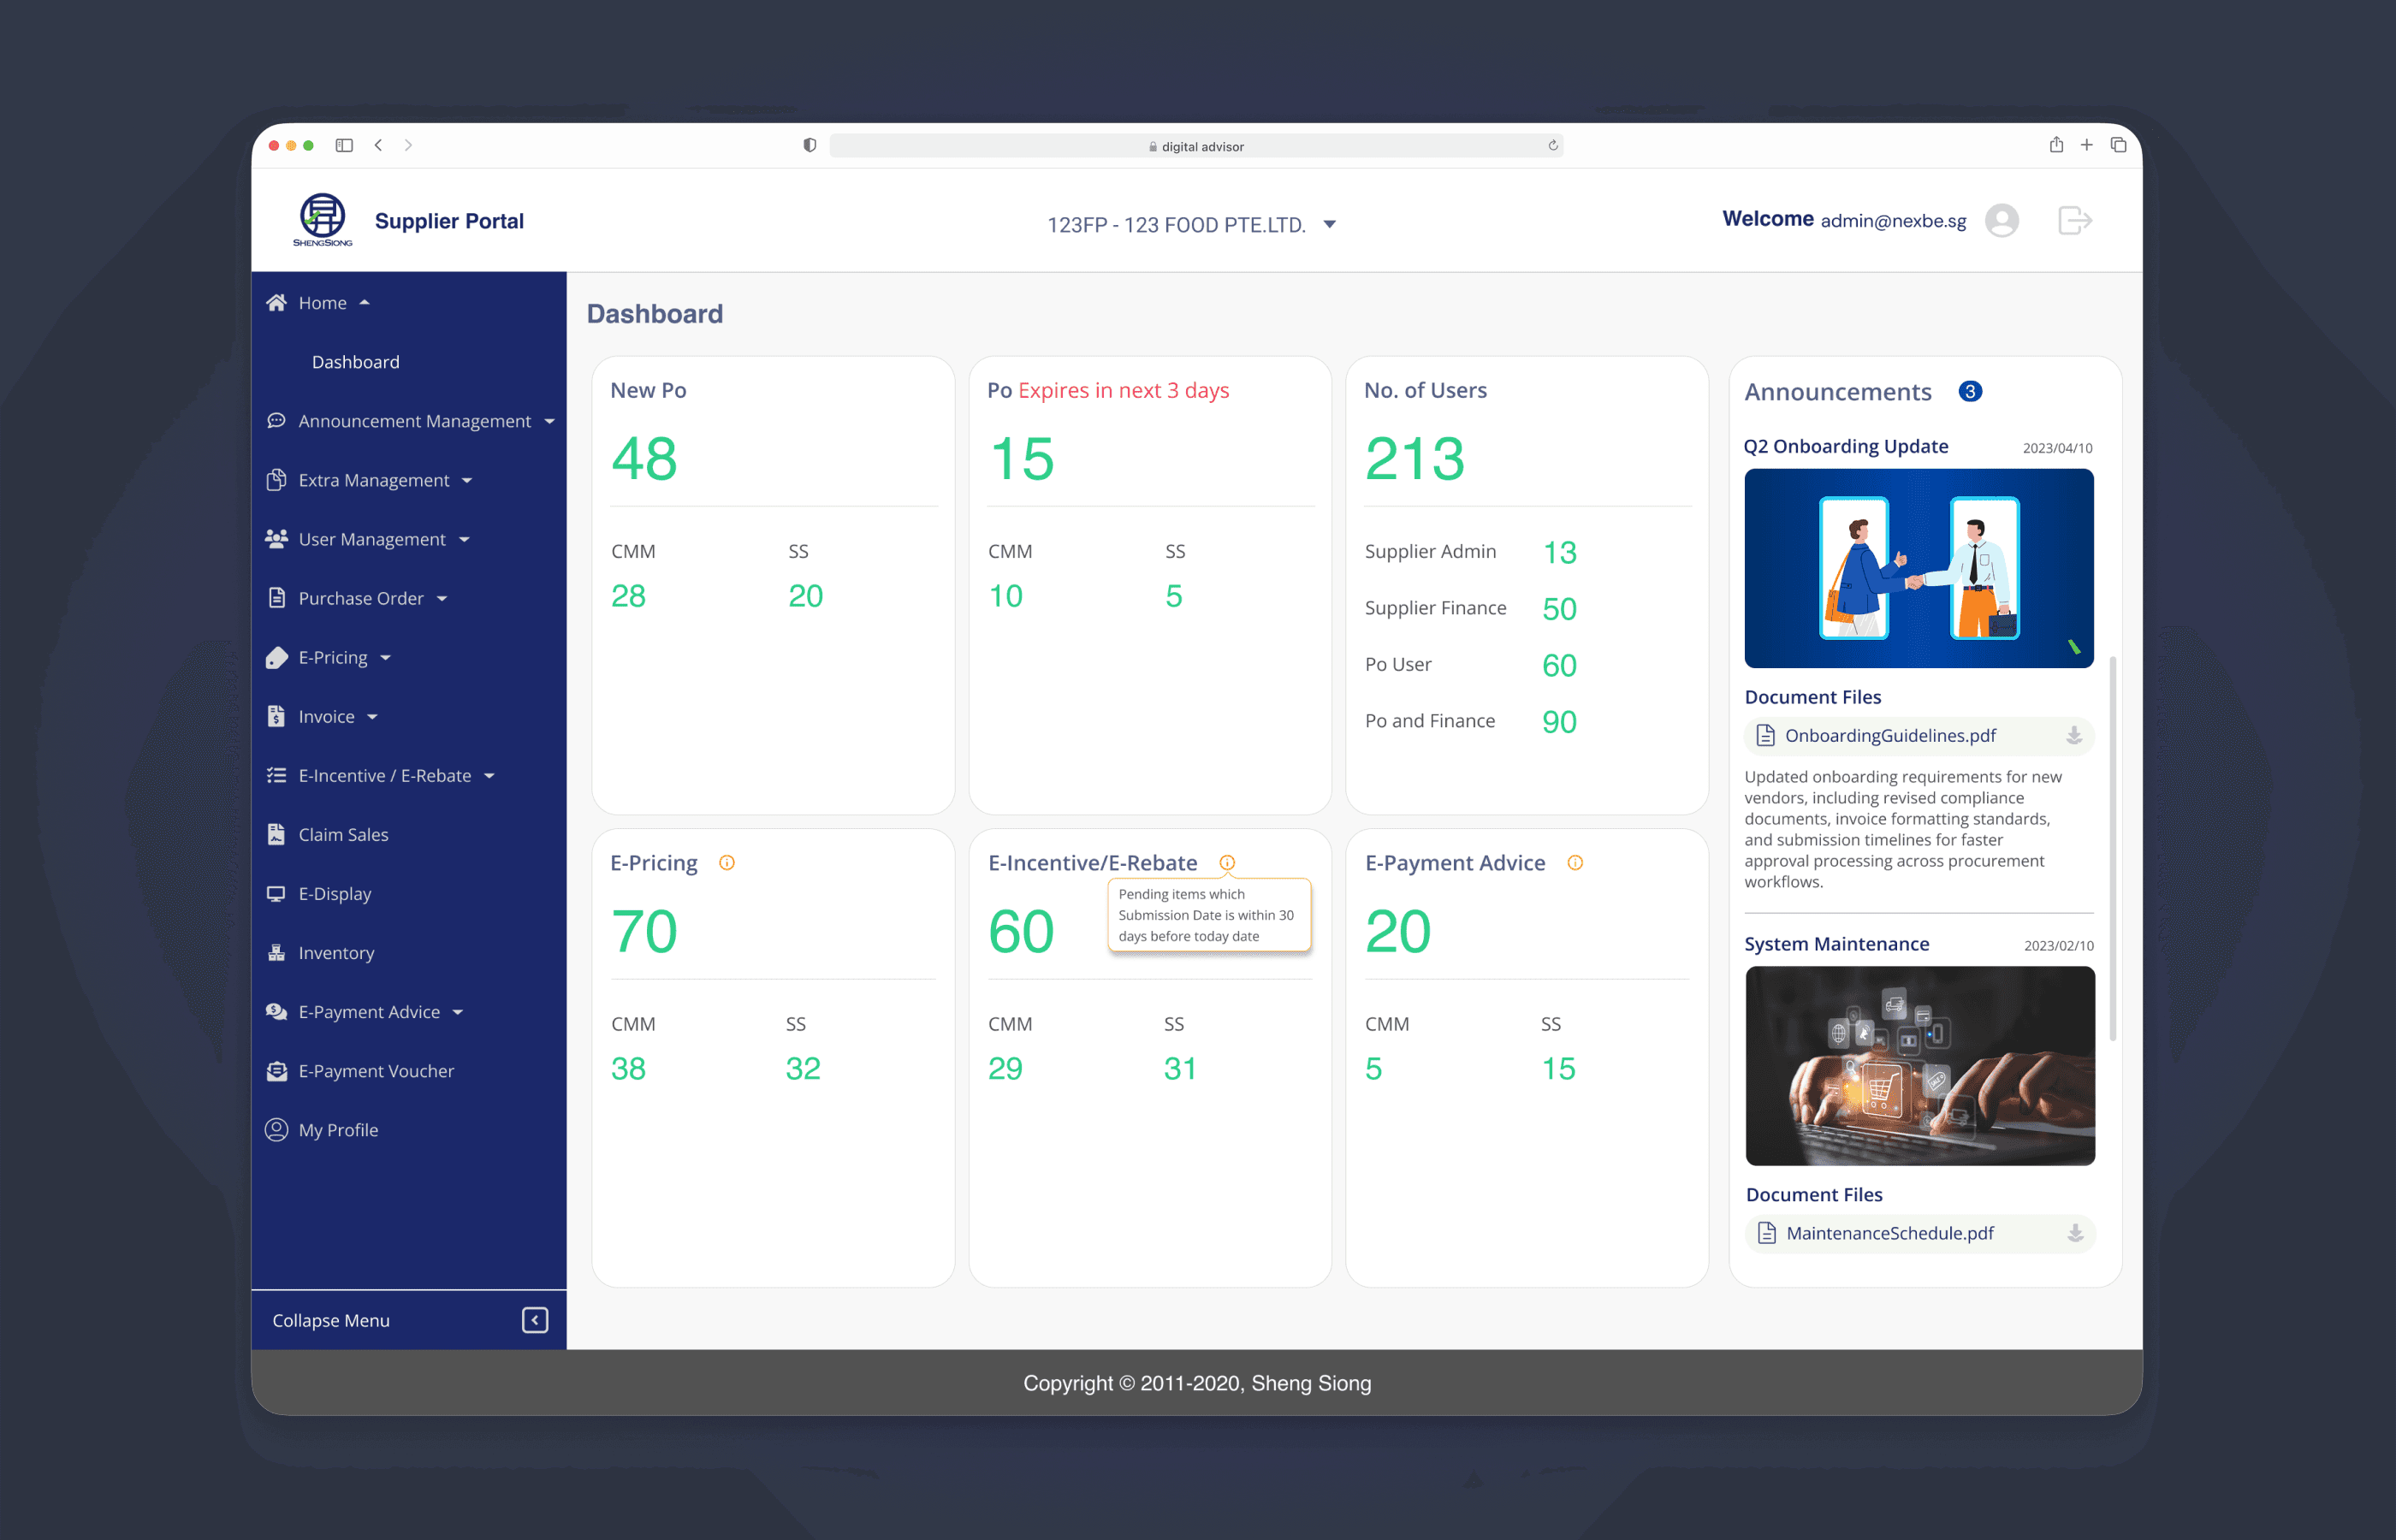Click the collapse menu arrow icon
2396x1540 pixels.
click(x=535, y=1320)
